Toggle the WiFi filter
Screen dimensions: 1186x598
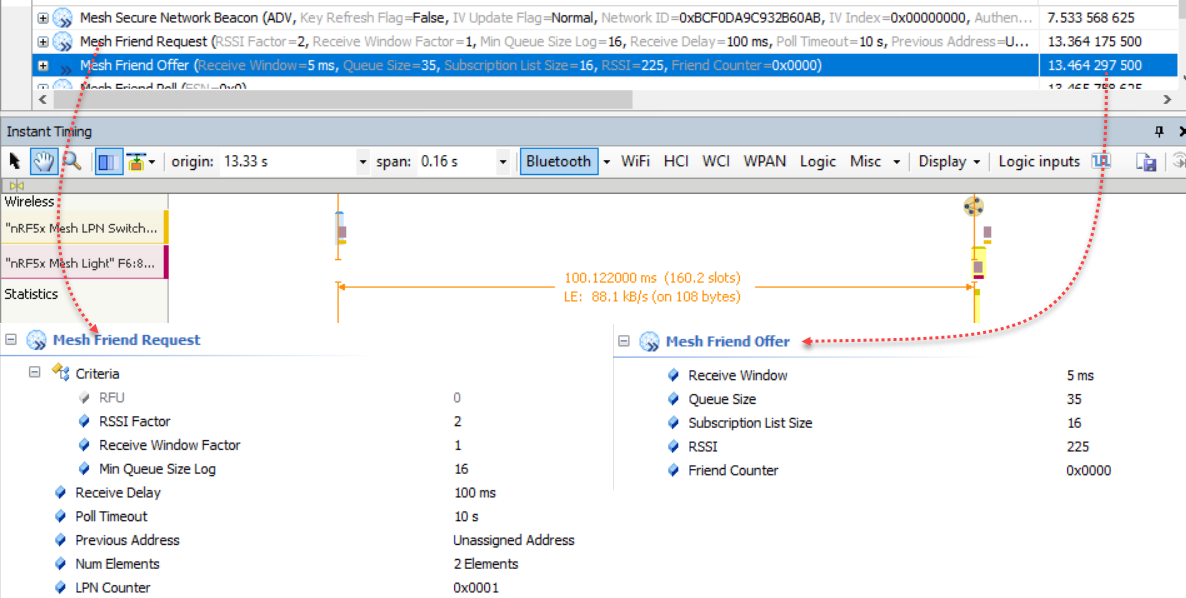pyautogui.click(x=635, y=162)
